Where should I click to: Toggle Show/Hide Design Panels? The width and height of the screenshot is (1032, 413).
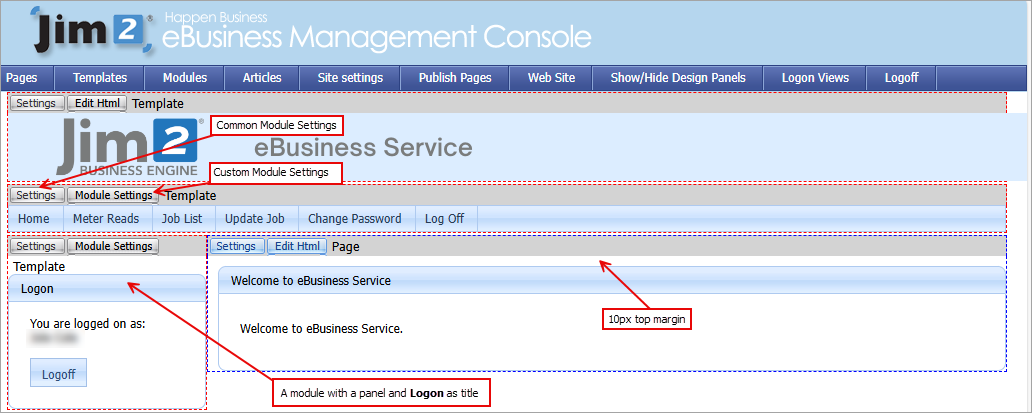678,78
